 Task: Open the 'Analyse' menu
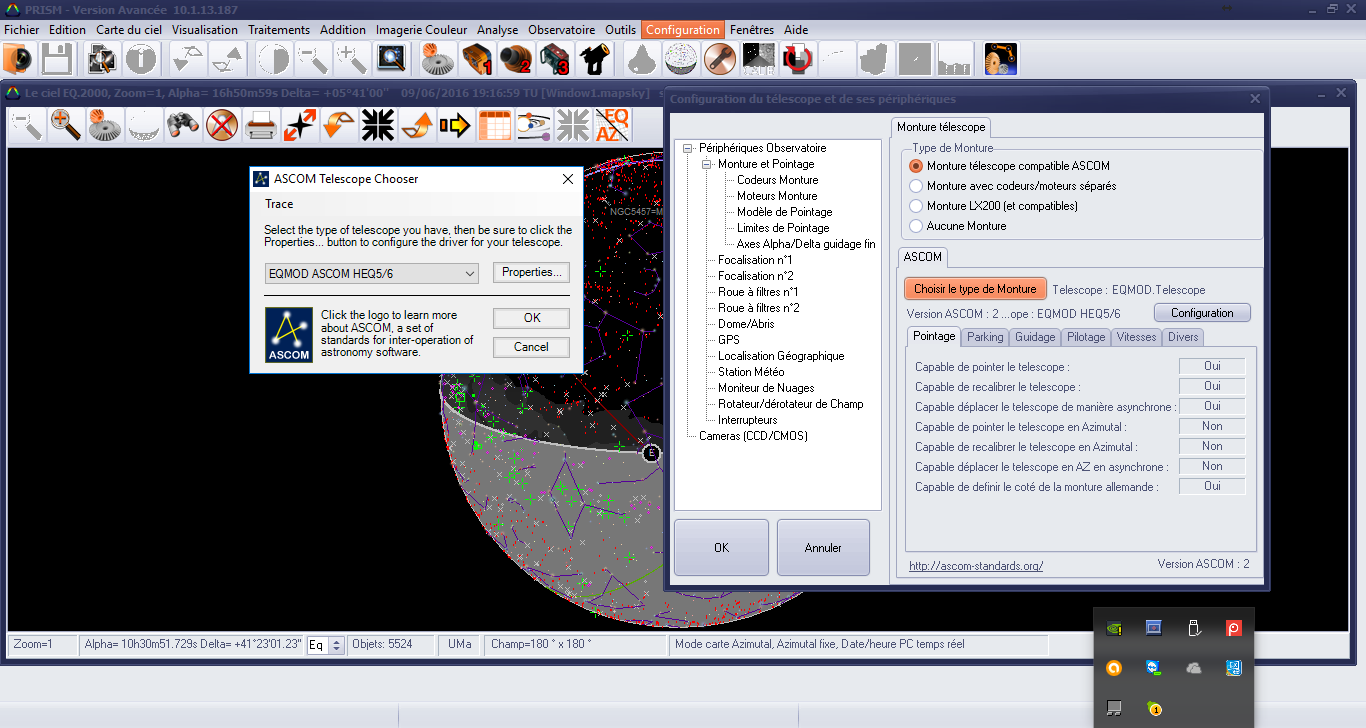pos(497,30)
